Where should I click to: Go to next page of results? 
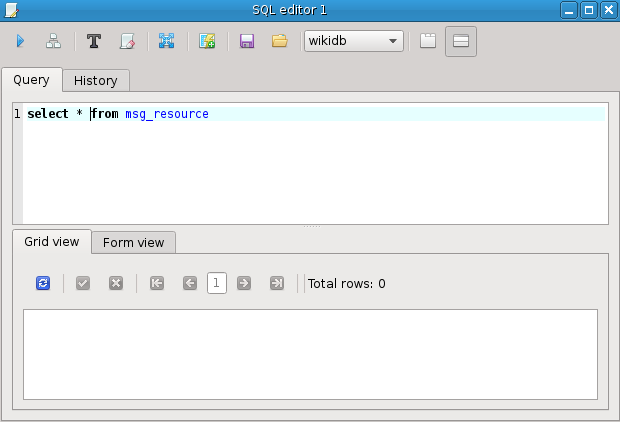click(x=244, y=283)
